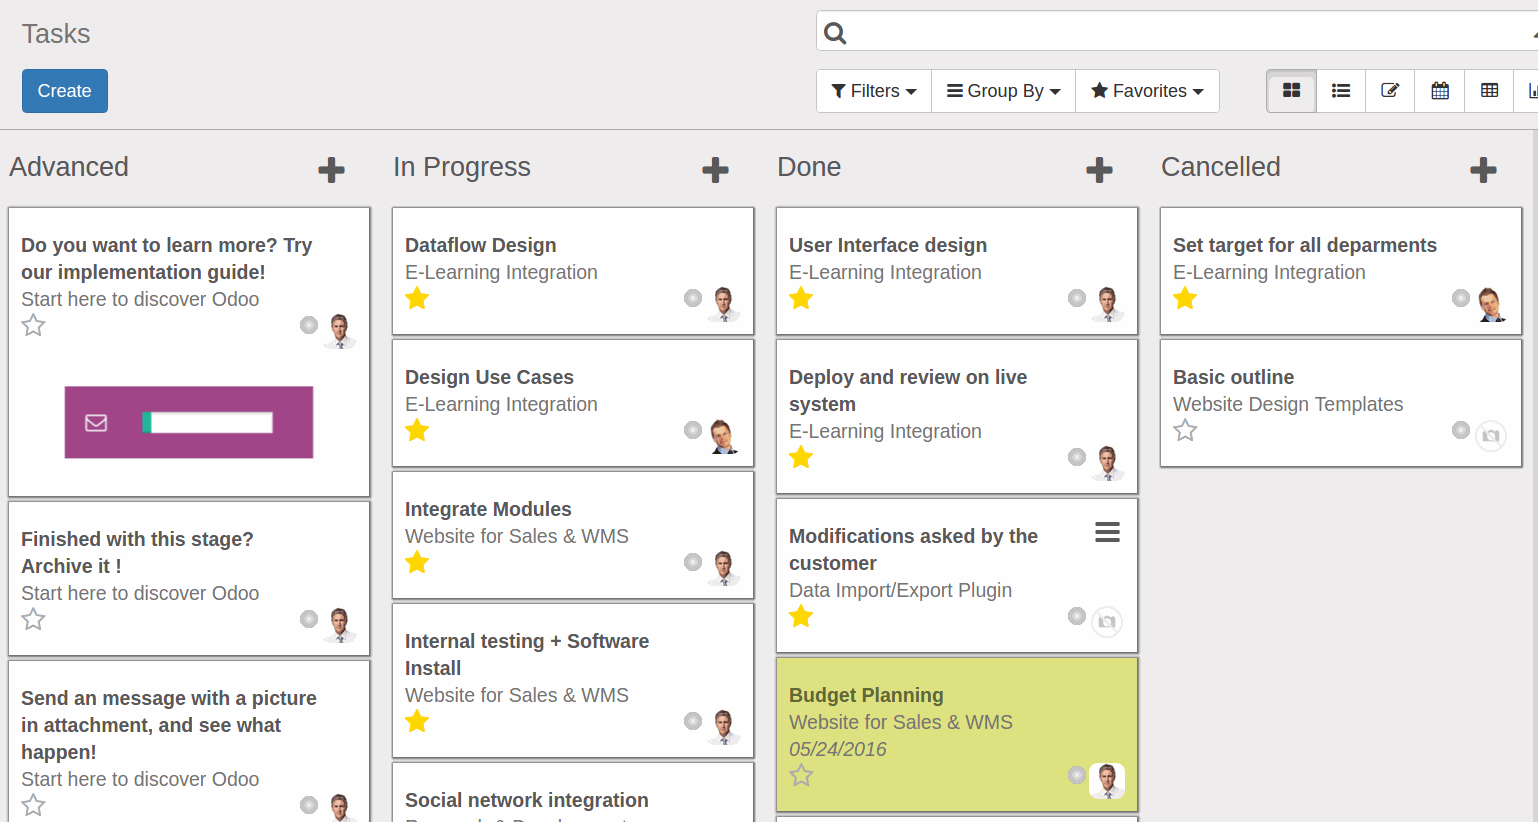Click plus icon in Done column
The height and width of the screenshot is (822, 1538).
tap(1099, 170)
